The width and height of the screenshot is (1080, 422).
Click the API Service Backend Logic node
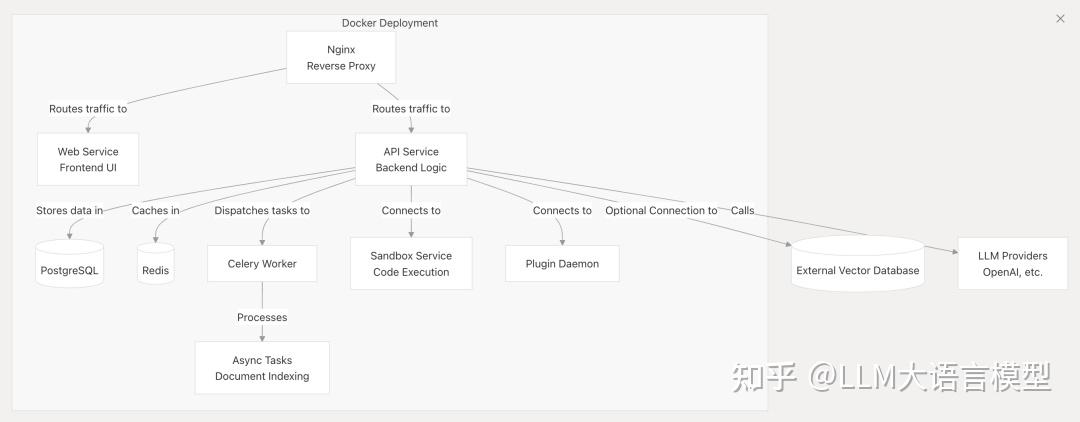tap(411, 160)
